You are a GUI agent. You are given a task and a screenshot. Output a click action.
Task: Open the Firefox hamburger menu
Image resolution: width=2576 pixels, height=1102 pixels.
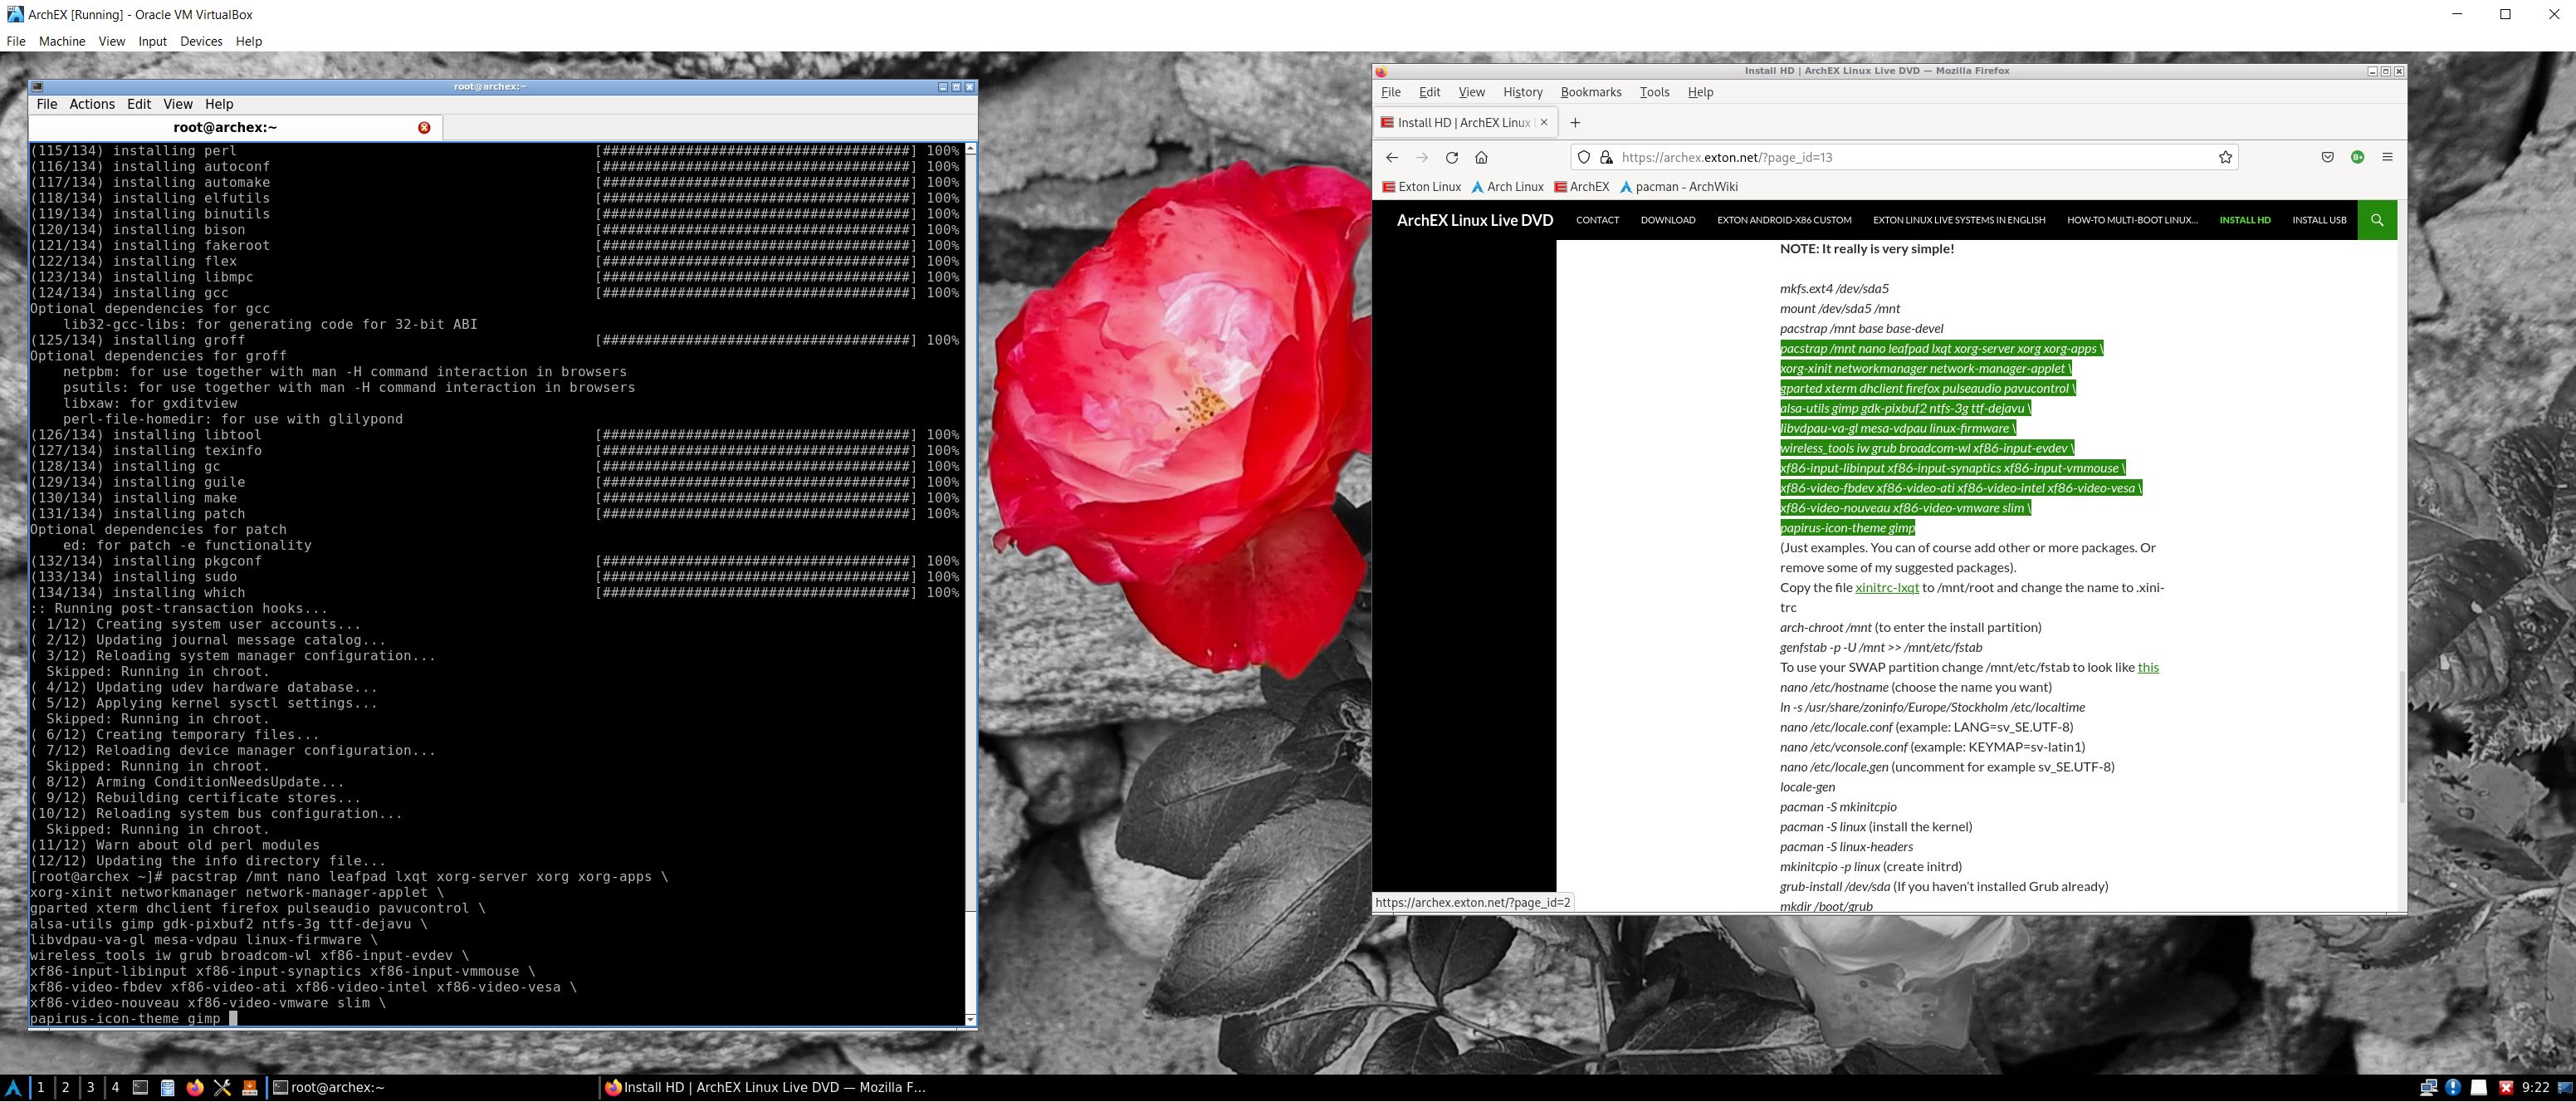click(x=2387, y=157)
